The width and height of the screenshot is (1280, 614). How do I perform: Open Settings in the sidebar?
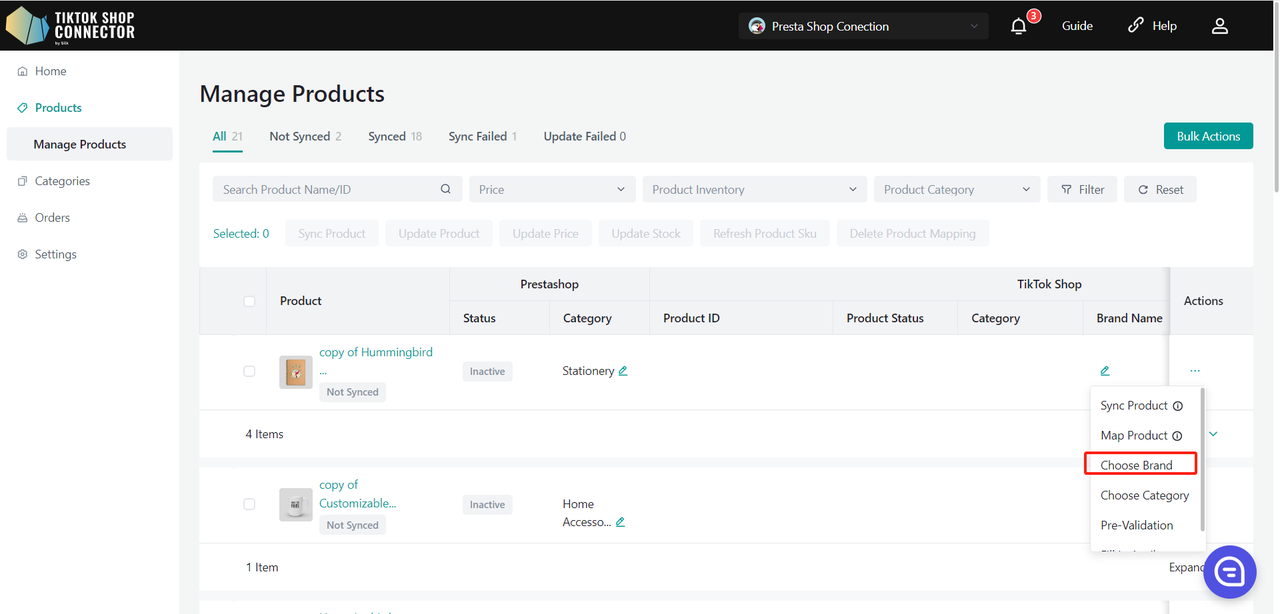click(x=56, y=254)
